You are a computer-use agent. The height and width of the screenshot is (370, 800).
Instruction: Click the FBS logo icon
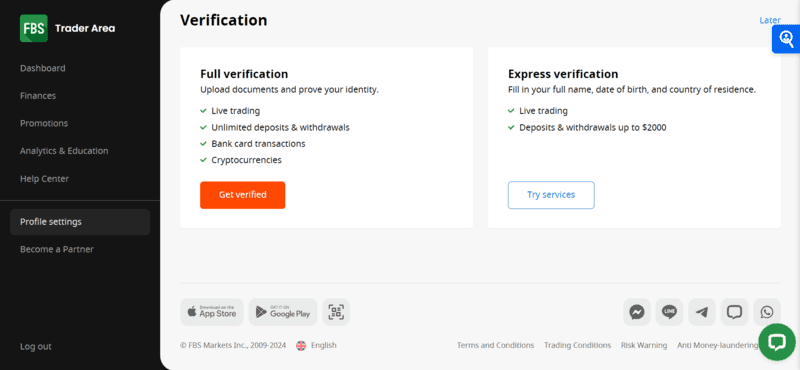(34, 28)
